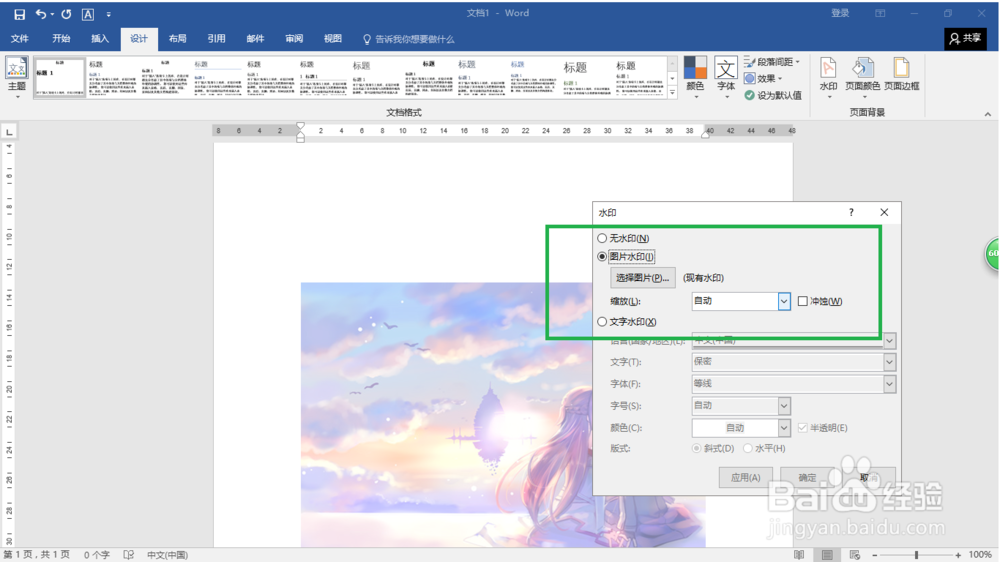Click the Sign in link in title bar
Image resolution: width=1000 pixels, height=562 pixels.
[x=840, y=13]
